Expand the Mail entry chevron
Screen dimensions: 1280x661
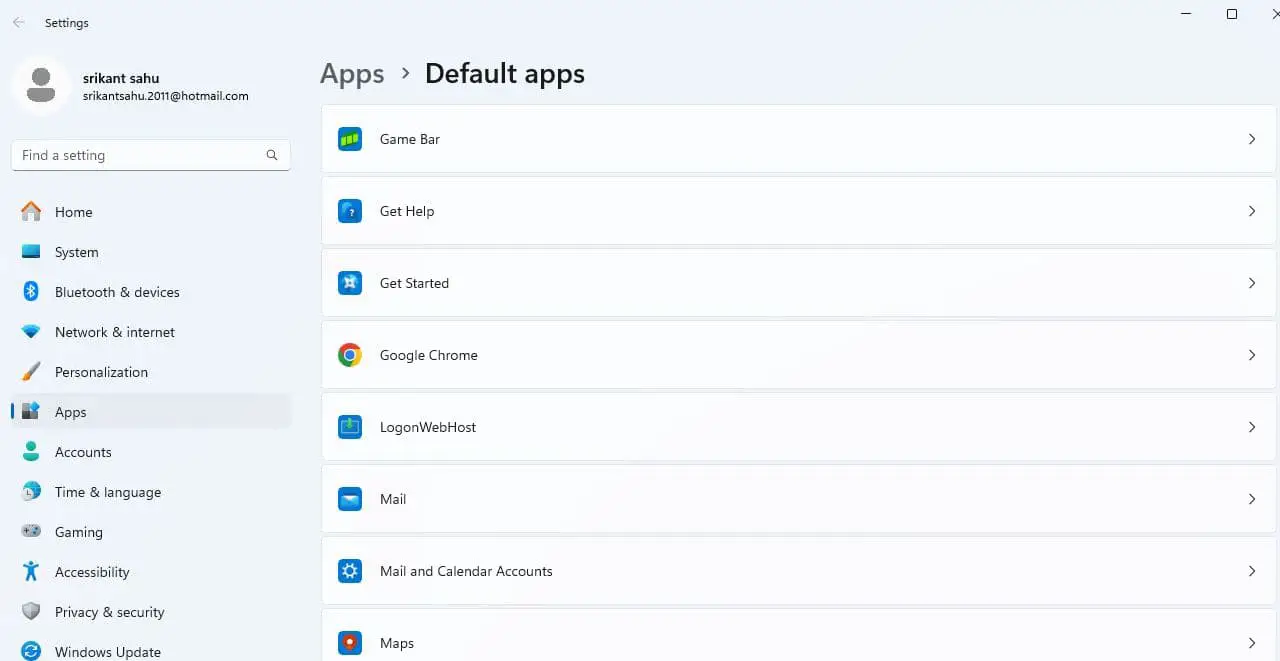(1252, 499)
